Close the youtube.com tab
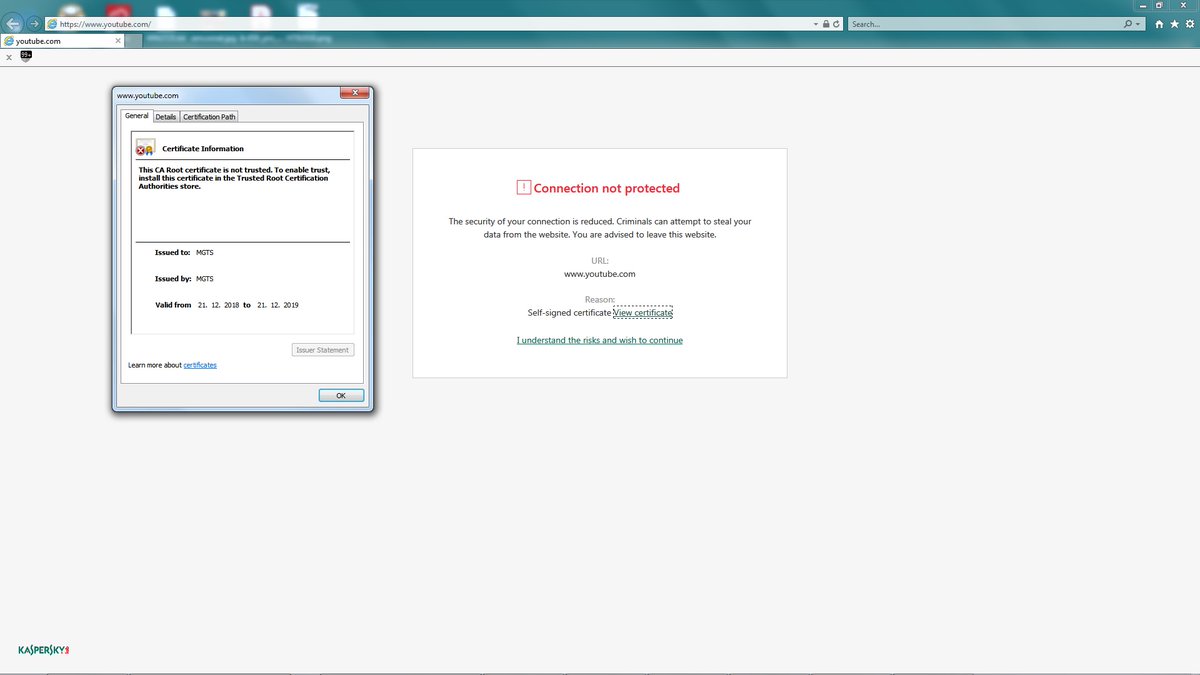This screenshot has width=1200, height=675. pyautogui.click(x=118, y=41)
